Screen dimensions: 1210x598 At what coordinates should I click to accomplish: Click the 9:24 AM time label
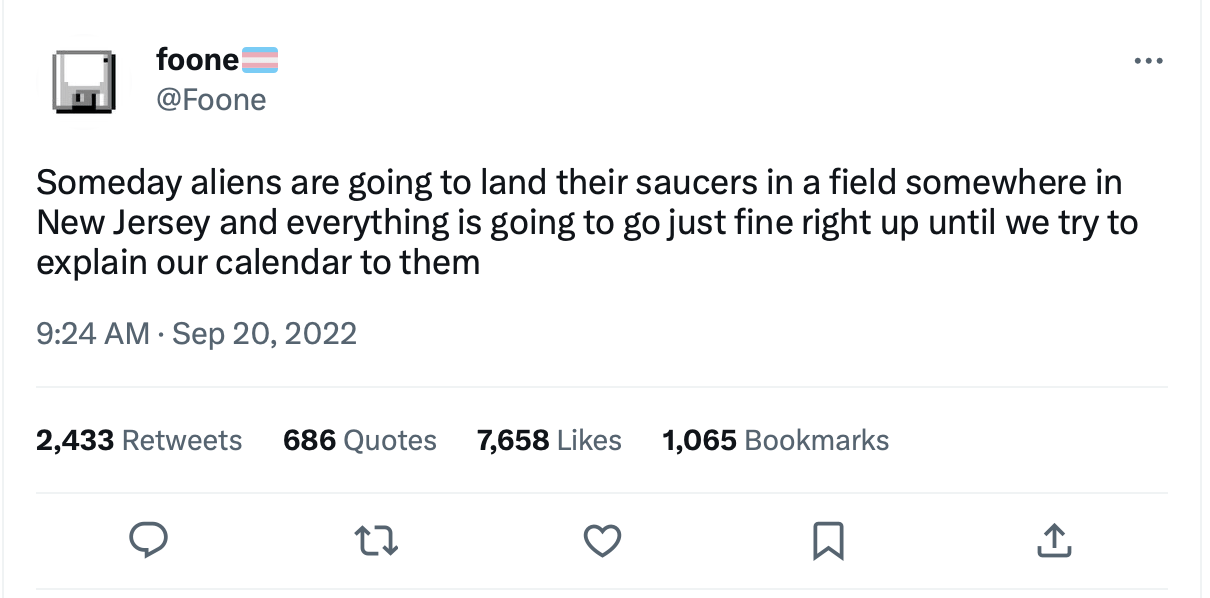coord(92,332)
